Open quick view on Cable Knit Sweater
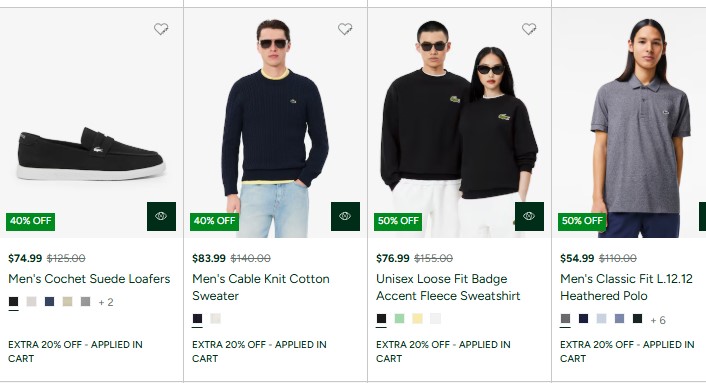Image resolution: width=706 pixels, height=383 pixels. pos(345,216)
